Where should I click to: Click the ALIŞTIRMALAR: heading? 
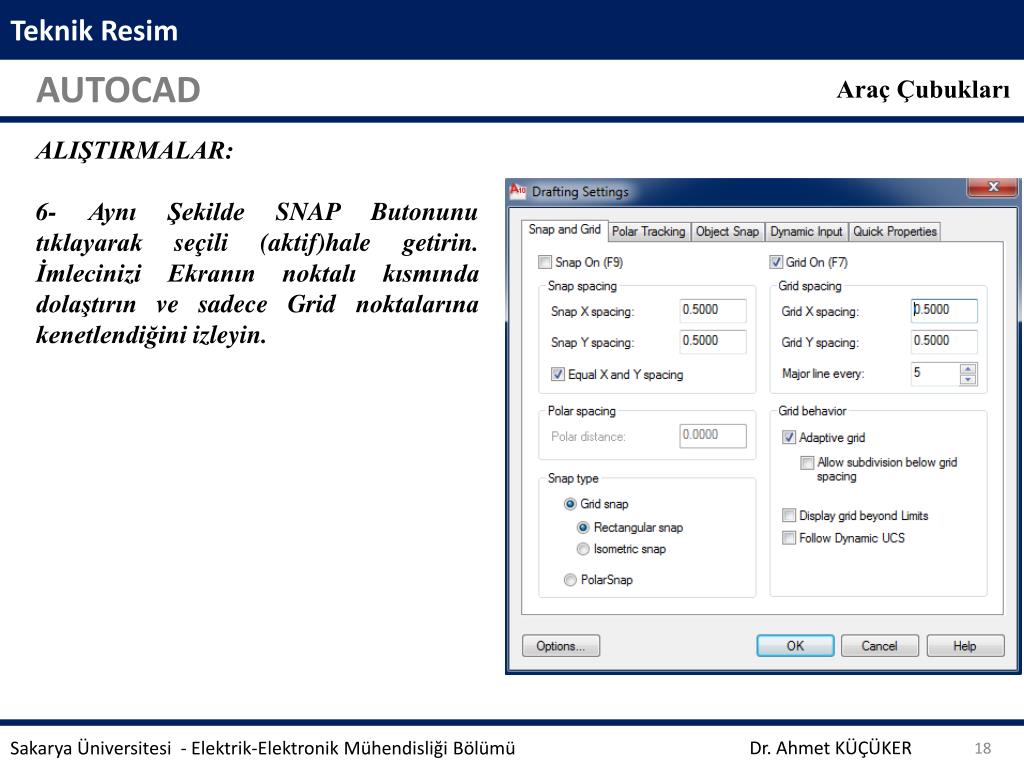pyautogui.click(x=135, y=151)
